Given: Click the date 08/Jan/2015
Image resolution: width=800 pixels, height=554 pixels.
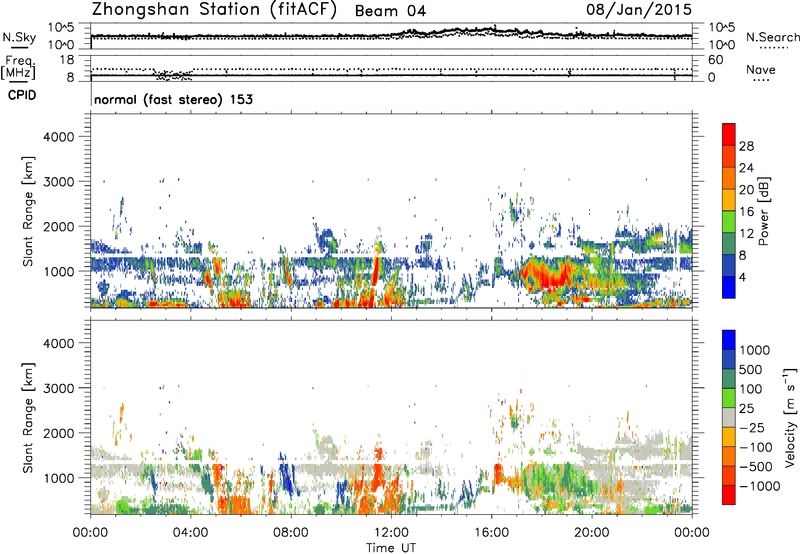Looking at the screenshot, I should (639, 10).
